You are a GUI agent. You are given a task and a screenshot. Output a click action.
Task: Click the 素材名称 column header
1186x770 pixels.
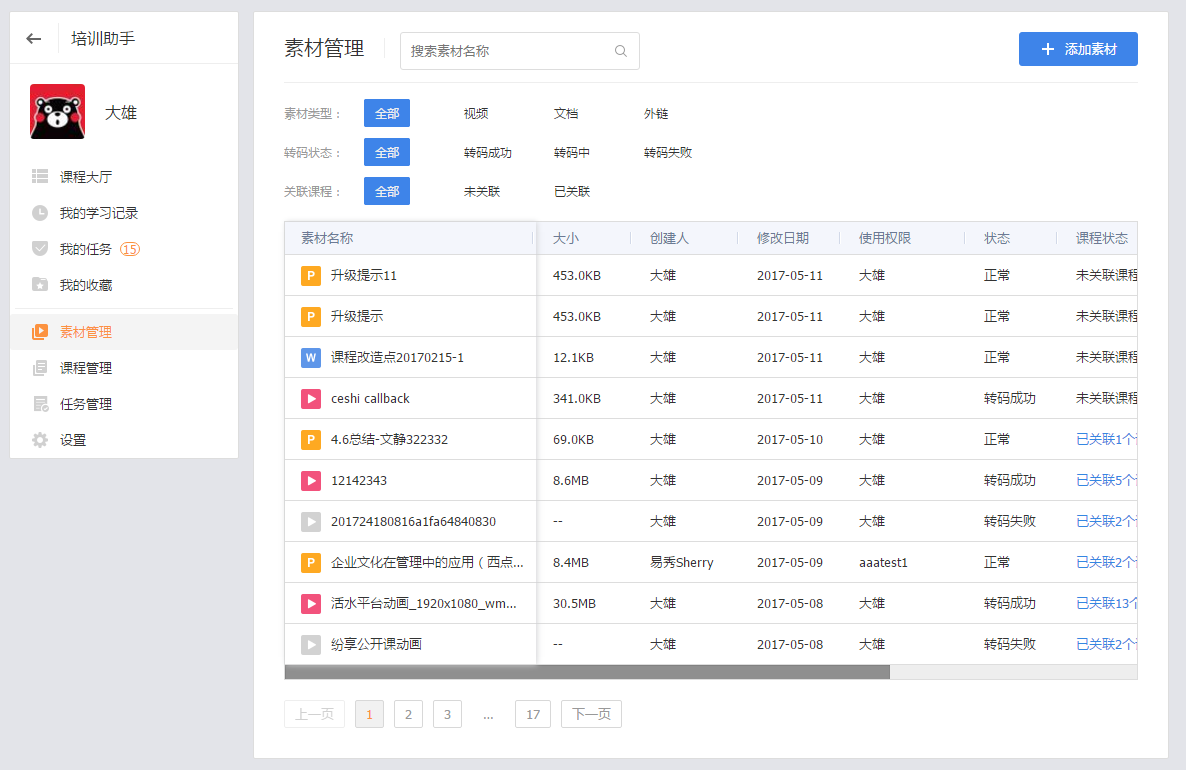point(328,238)
